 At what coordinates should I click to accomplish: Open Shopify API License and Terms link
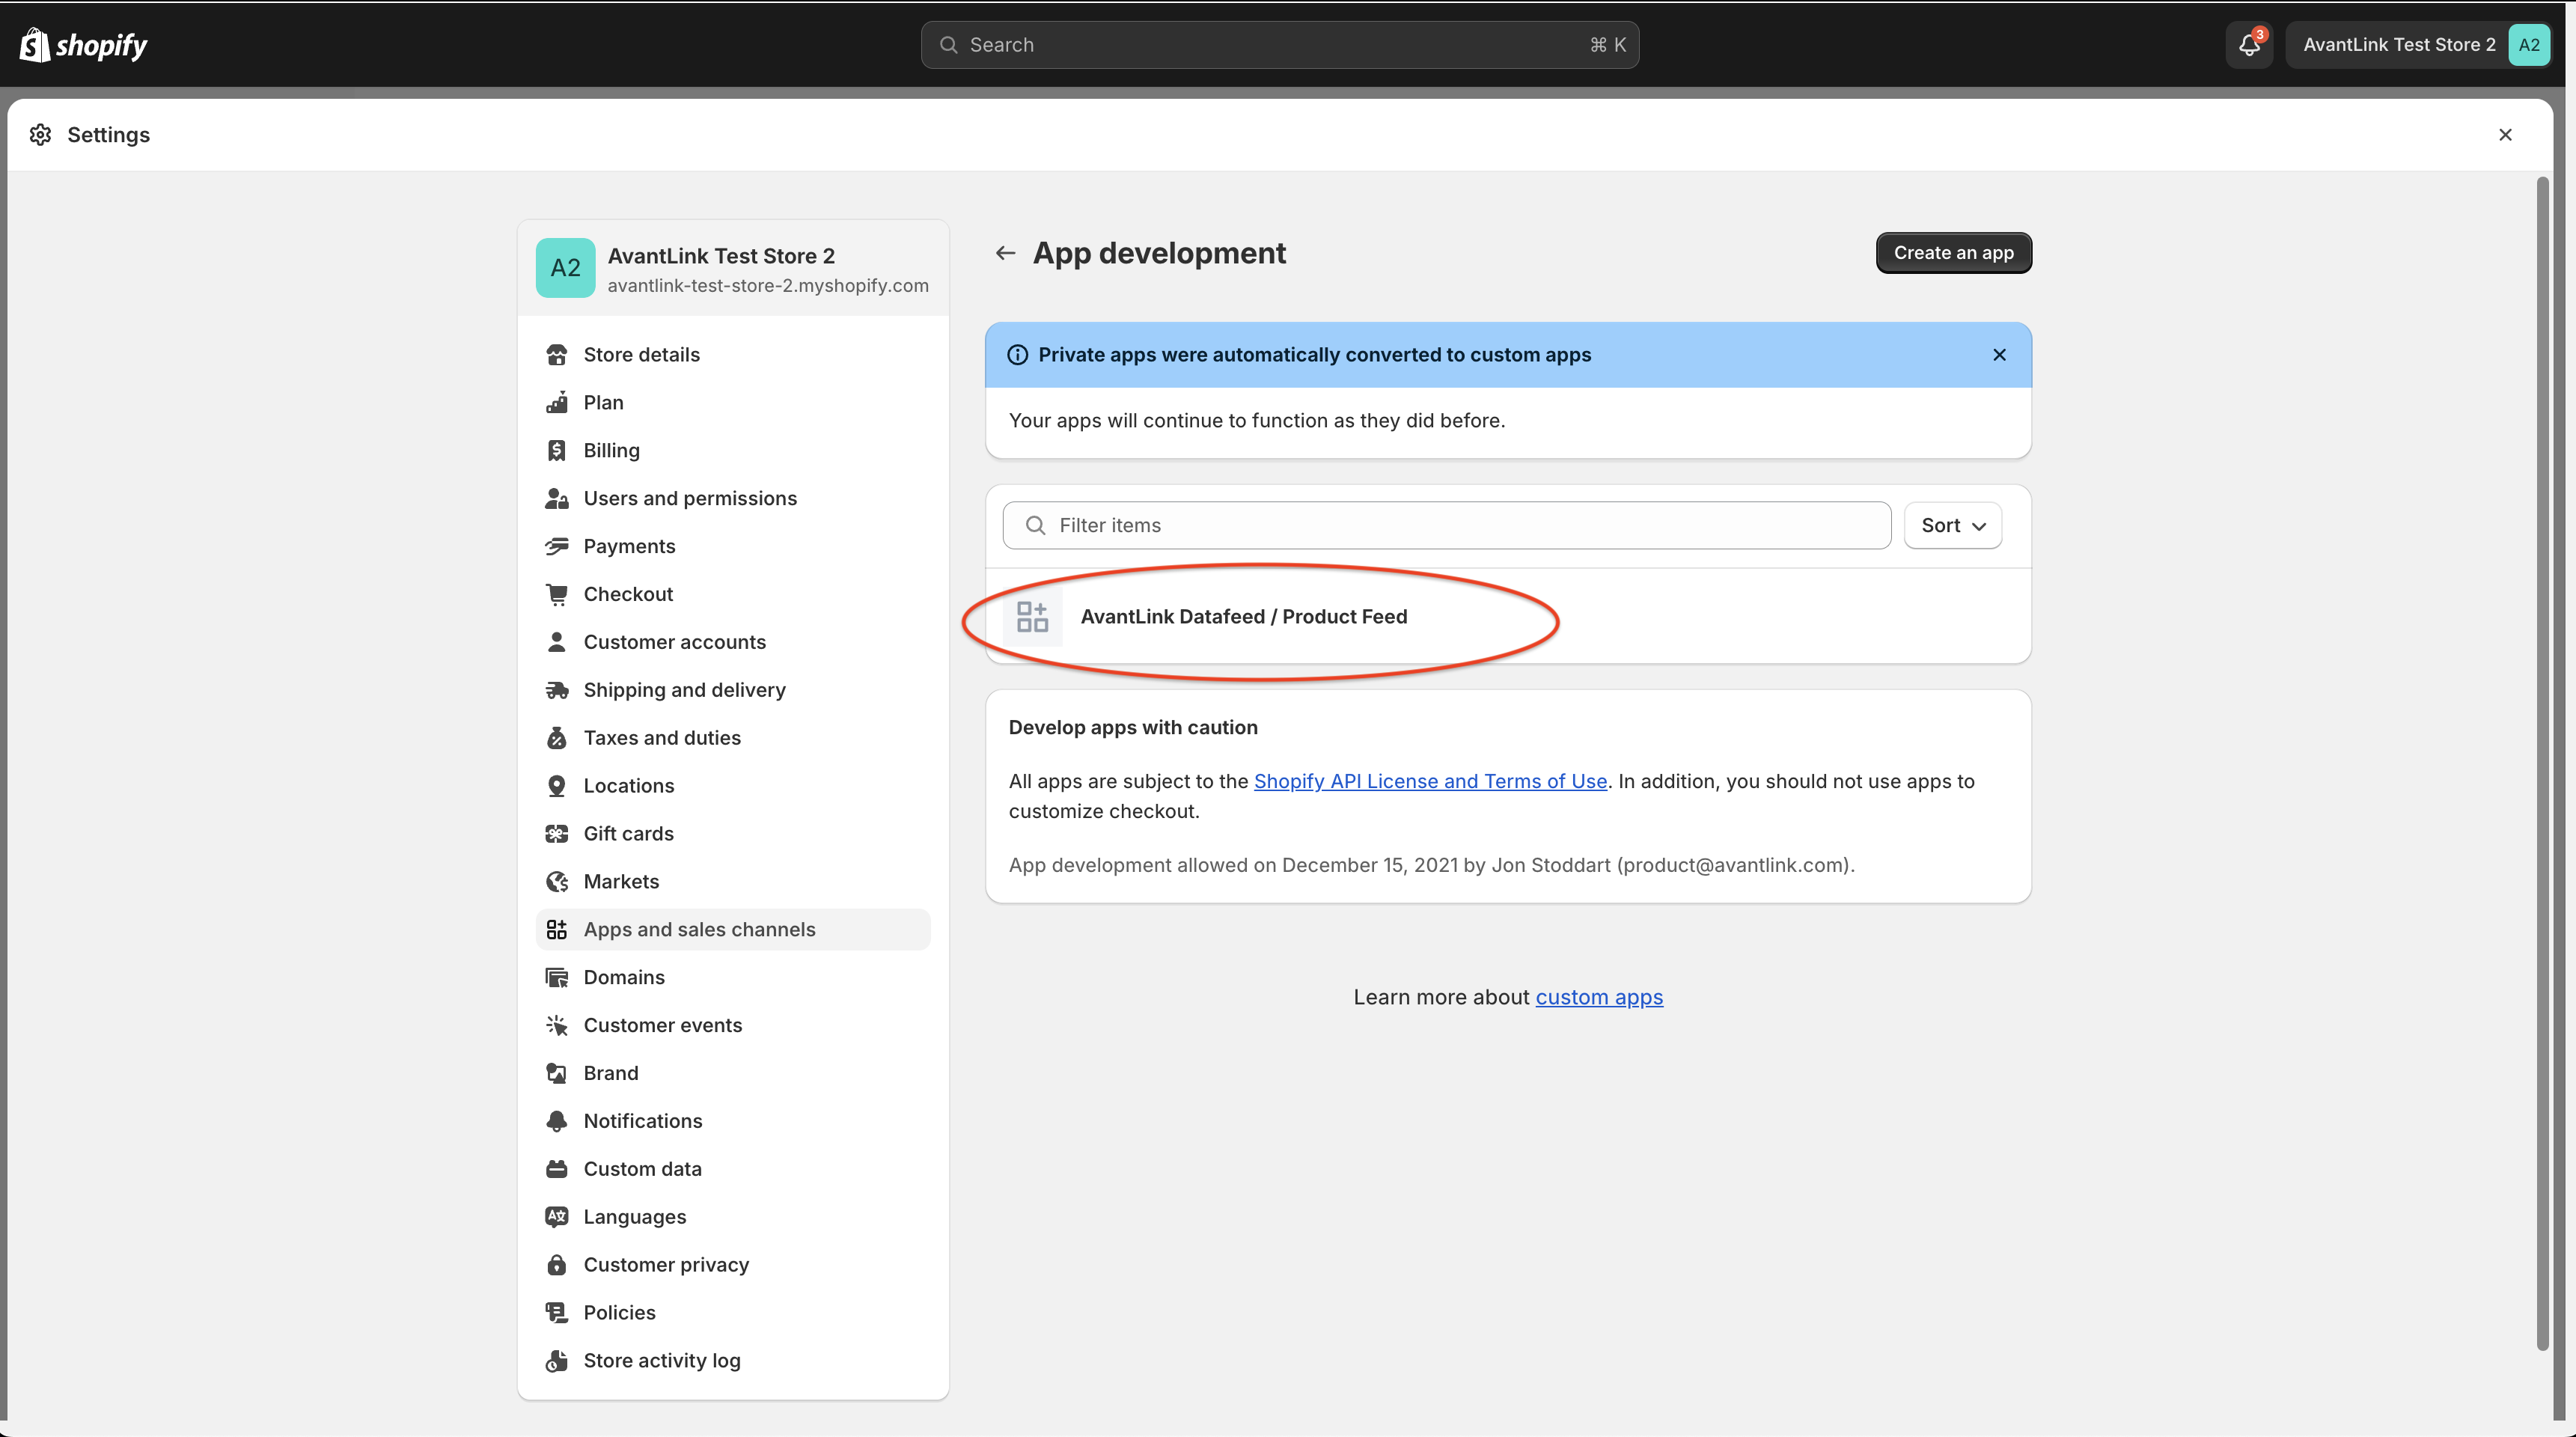pyautogui.click(x=1430, y=782)
